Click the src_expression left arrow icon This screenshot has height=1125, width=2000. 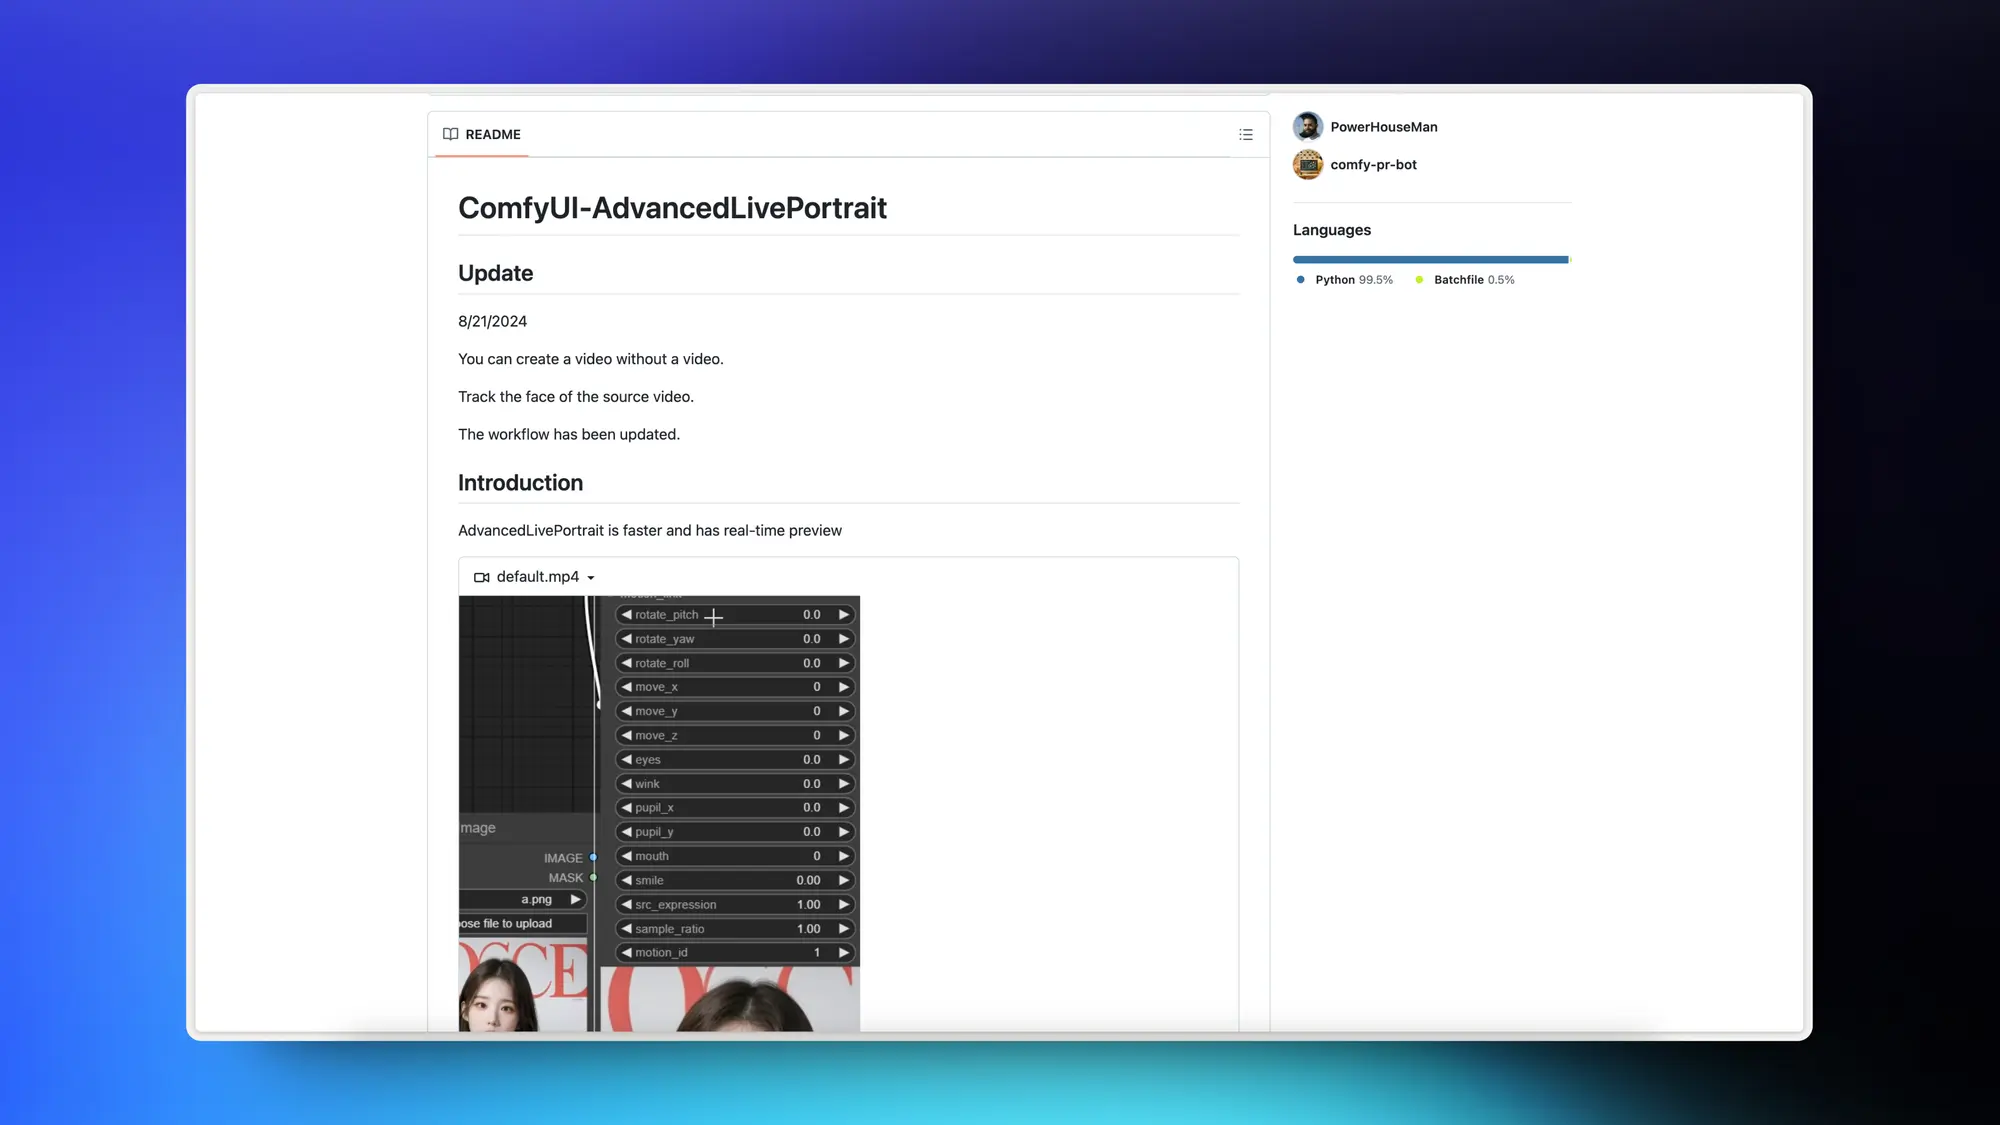click(625, 904)
